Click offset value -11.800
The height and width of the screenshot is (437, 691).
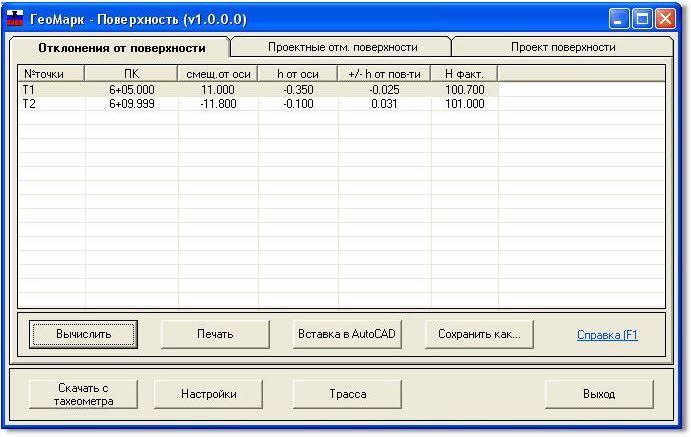218,104
